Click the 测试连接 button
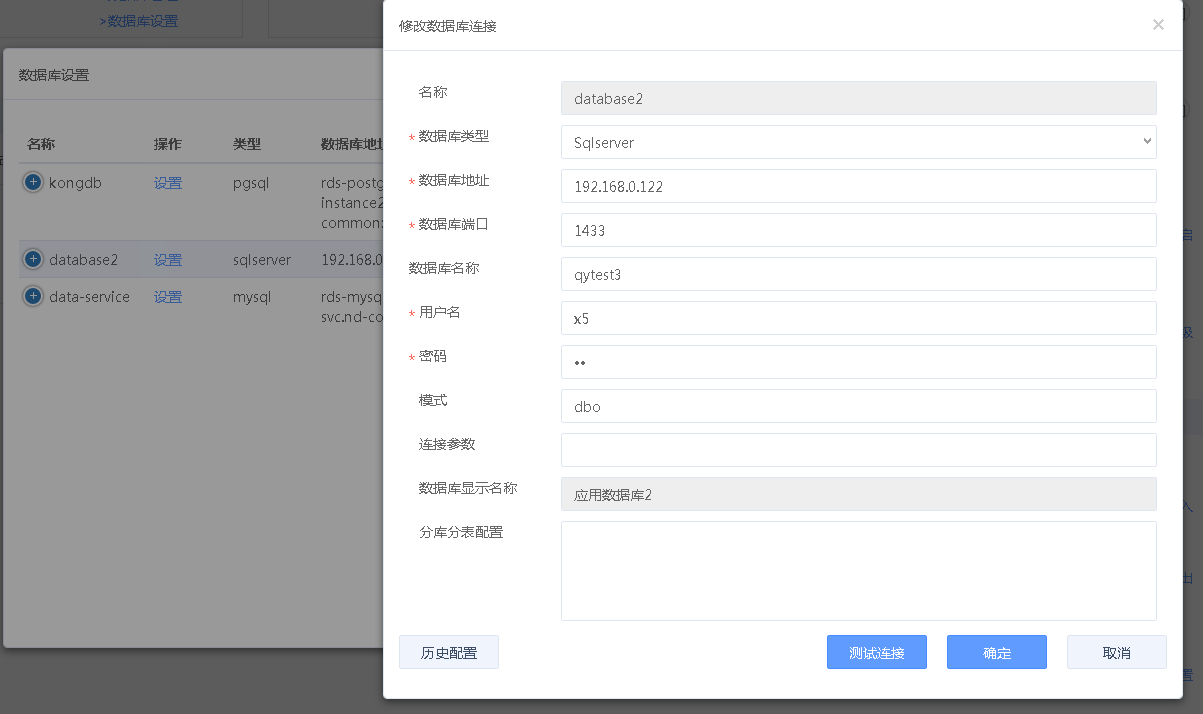This screenshot has width=1203, height=714. tap(876, 652)
